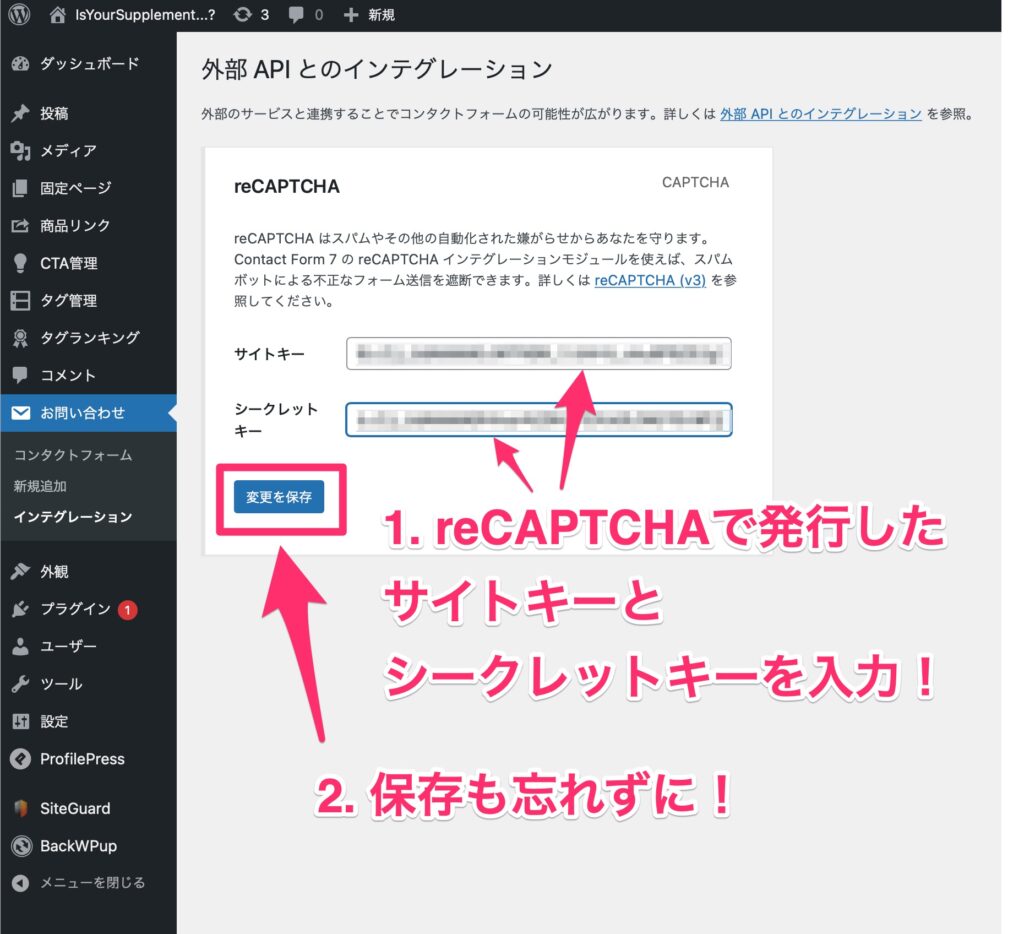Viewport: 1024px width, 934px height.
Task: Click the サイトキー input field
Action: (x=539, y=353)
